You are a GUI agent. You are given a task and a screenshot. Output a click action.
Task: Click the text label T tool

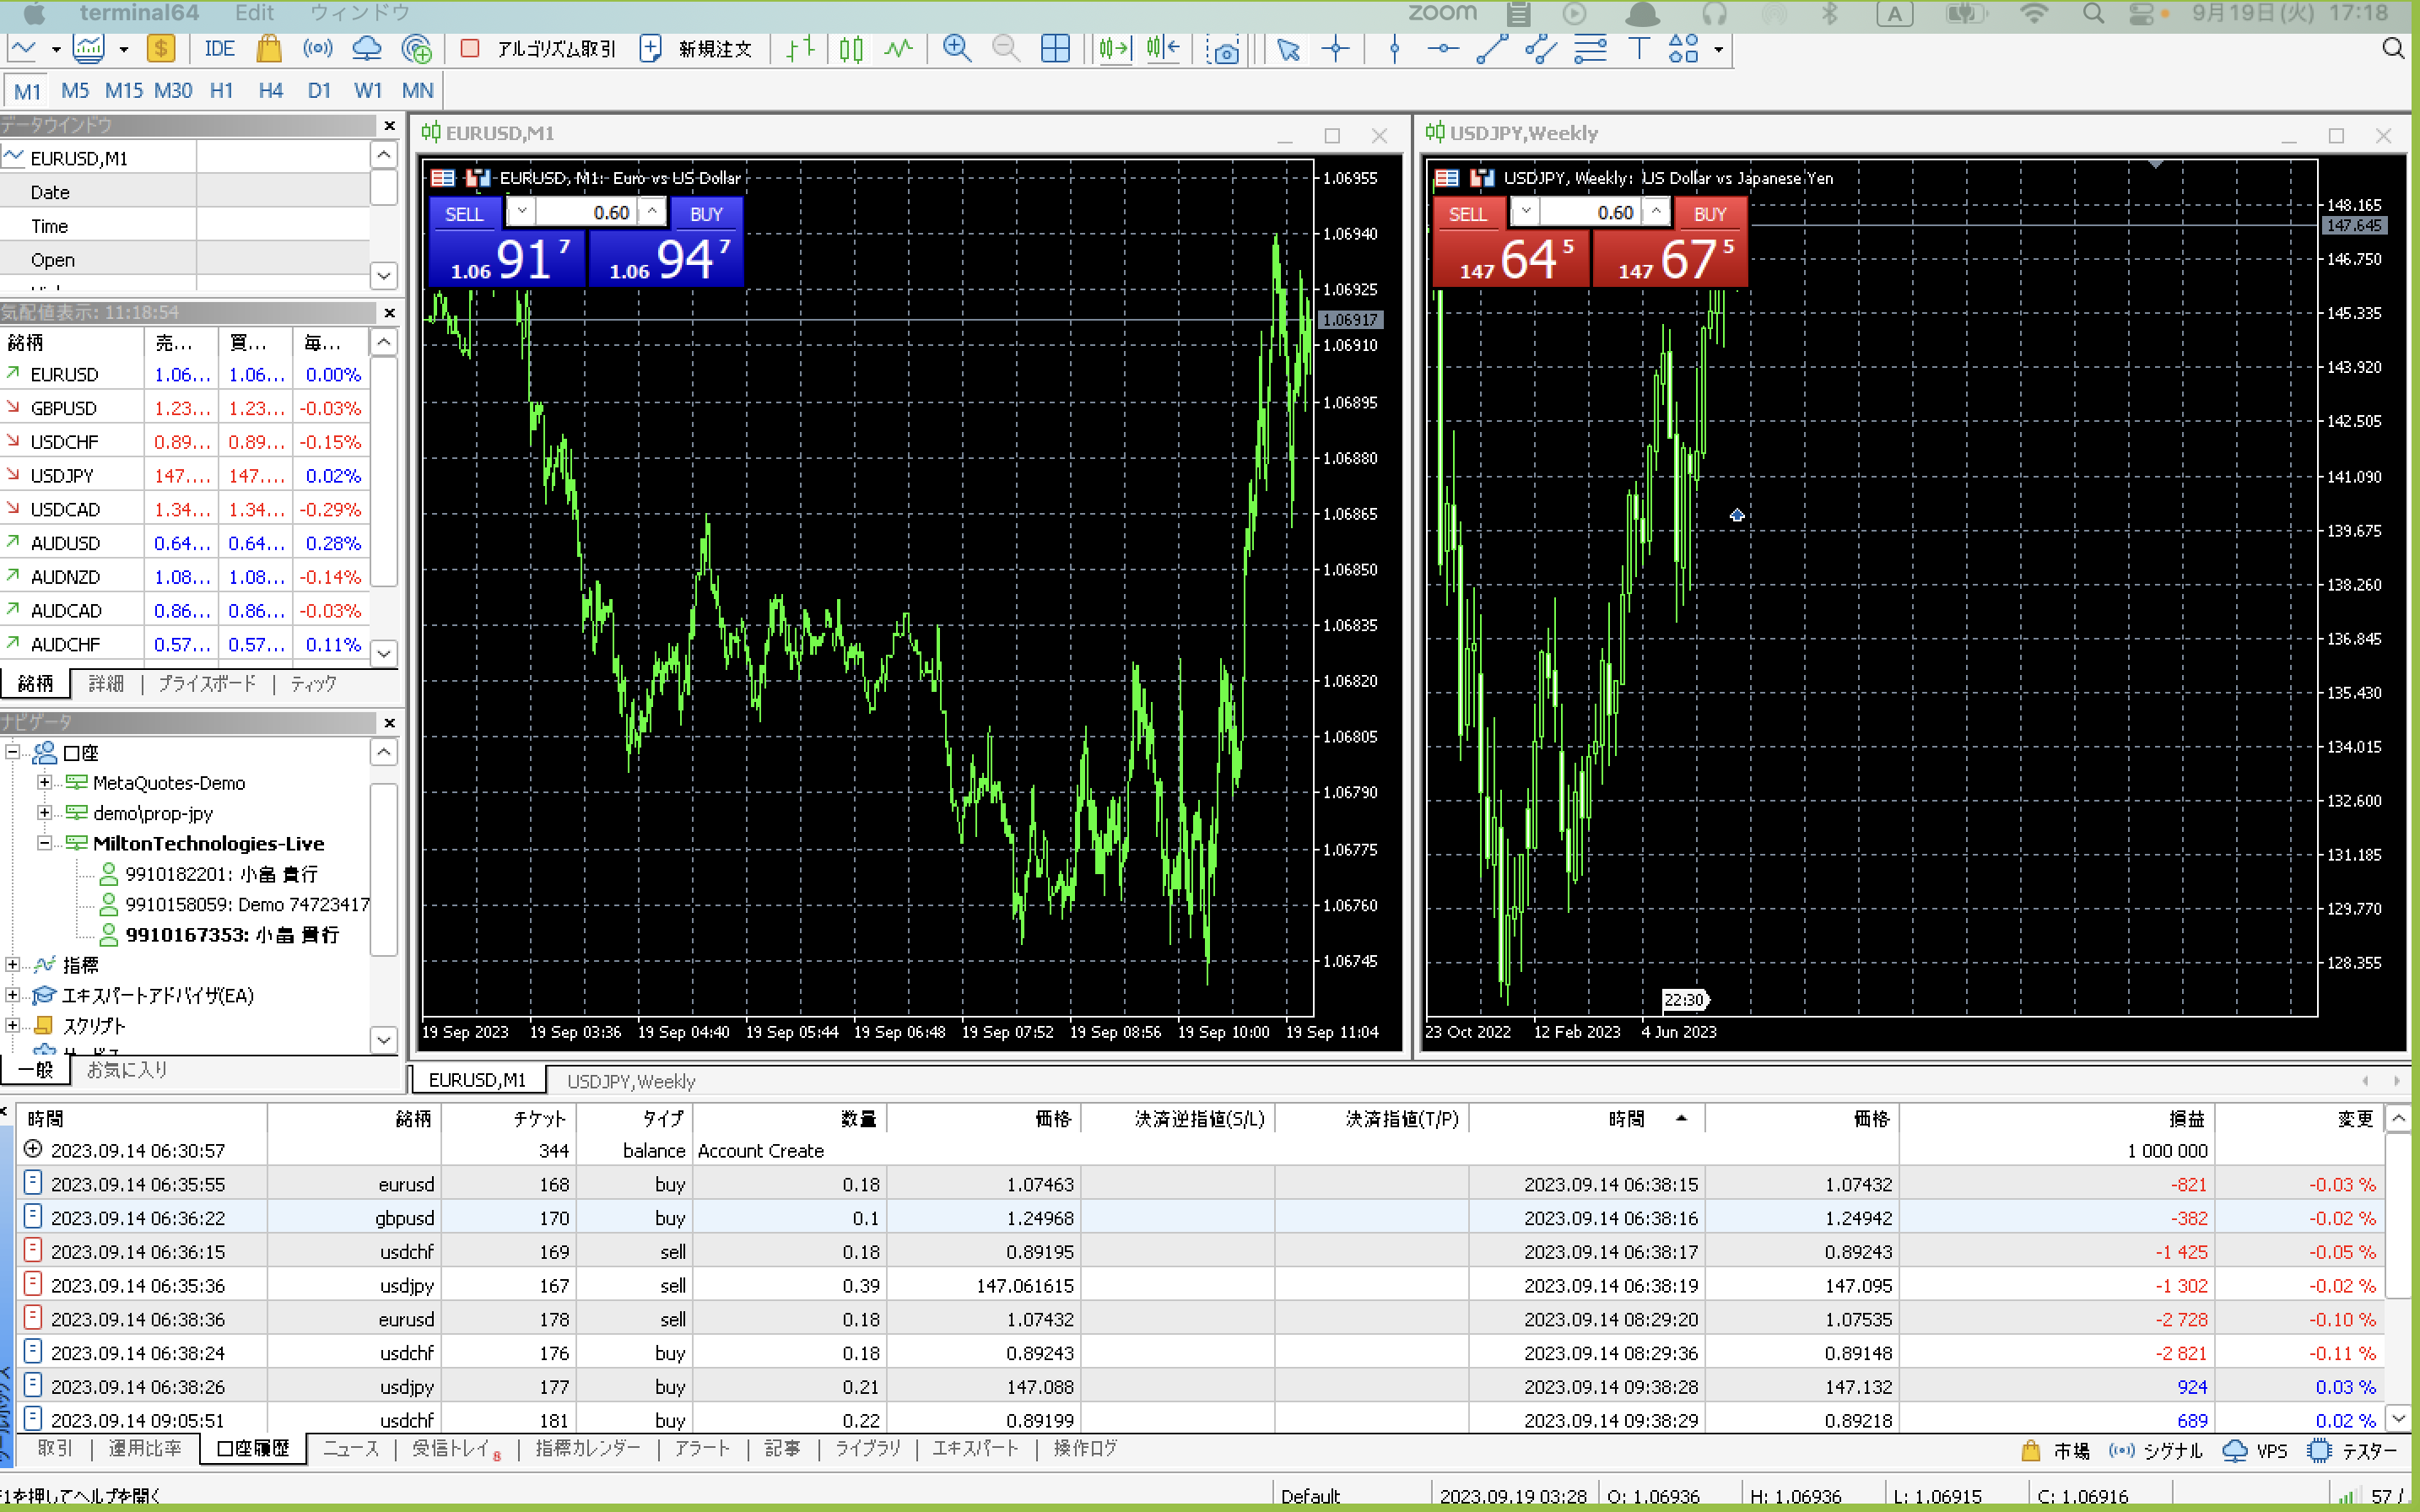[1638, 48]
